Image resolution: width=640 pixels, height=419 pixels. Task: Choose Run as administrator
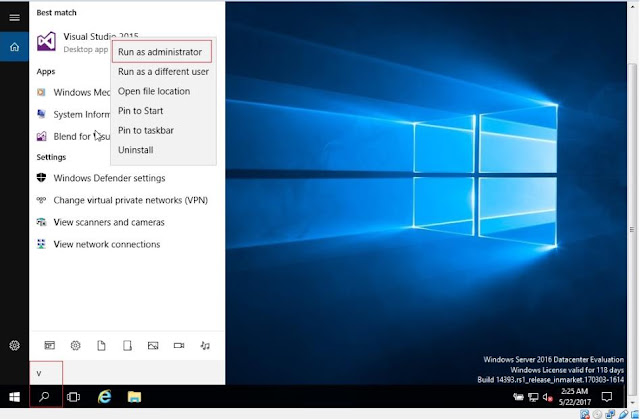pos(162,52)
